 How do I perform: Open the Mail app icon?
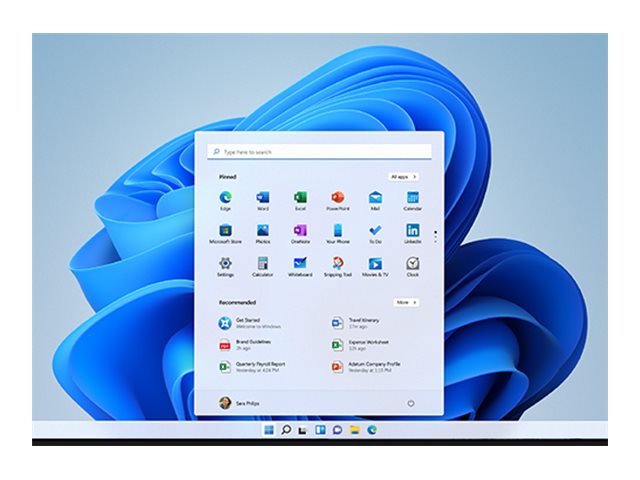(x=375, y=198)
